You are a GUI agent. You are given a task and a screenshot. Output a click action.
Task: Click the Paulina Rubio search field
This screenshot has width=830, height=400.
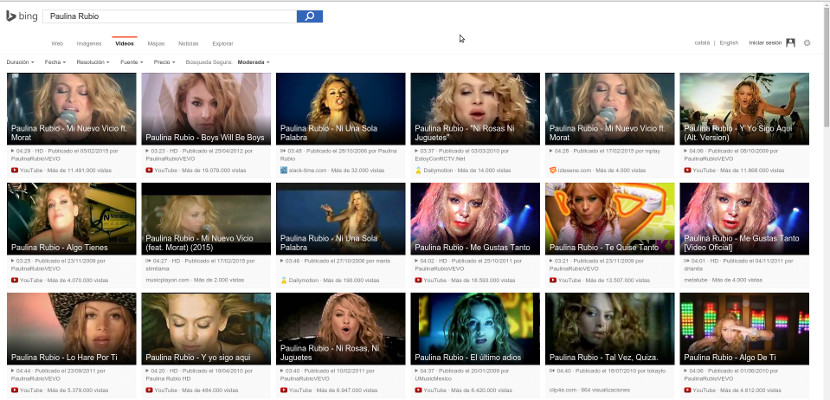coord(169,16)
